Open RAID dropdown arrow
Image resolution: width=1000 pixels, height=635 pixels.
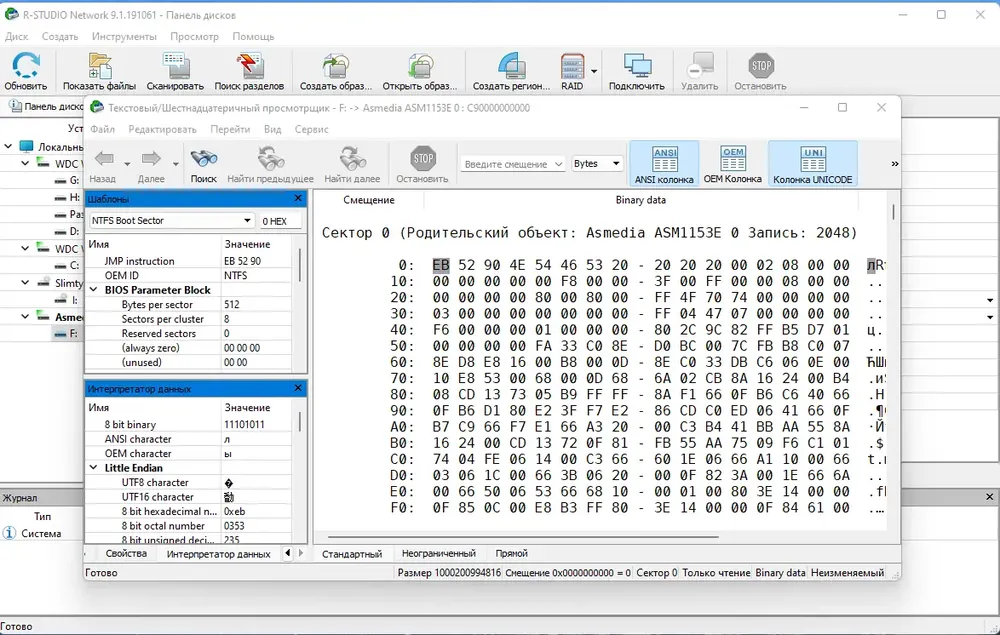pos(594,71)
